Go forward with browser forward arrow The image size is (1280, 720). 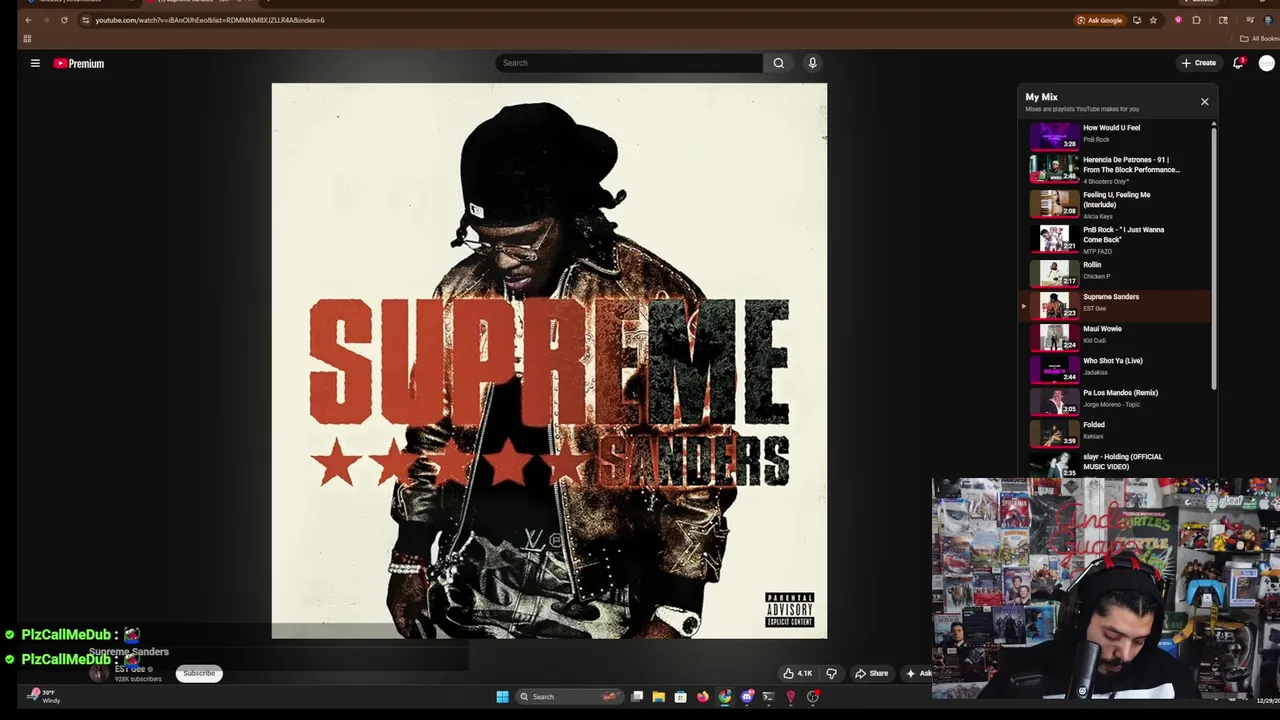pyautogui.click(x=46, y=20)
